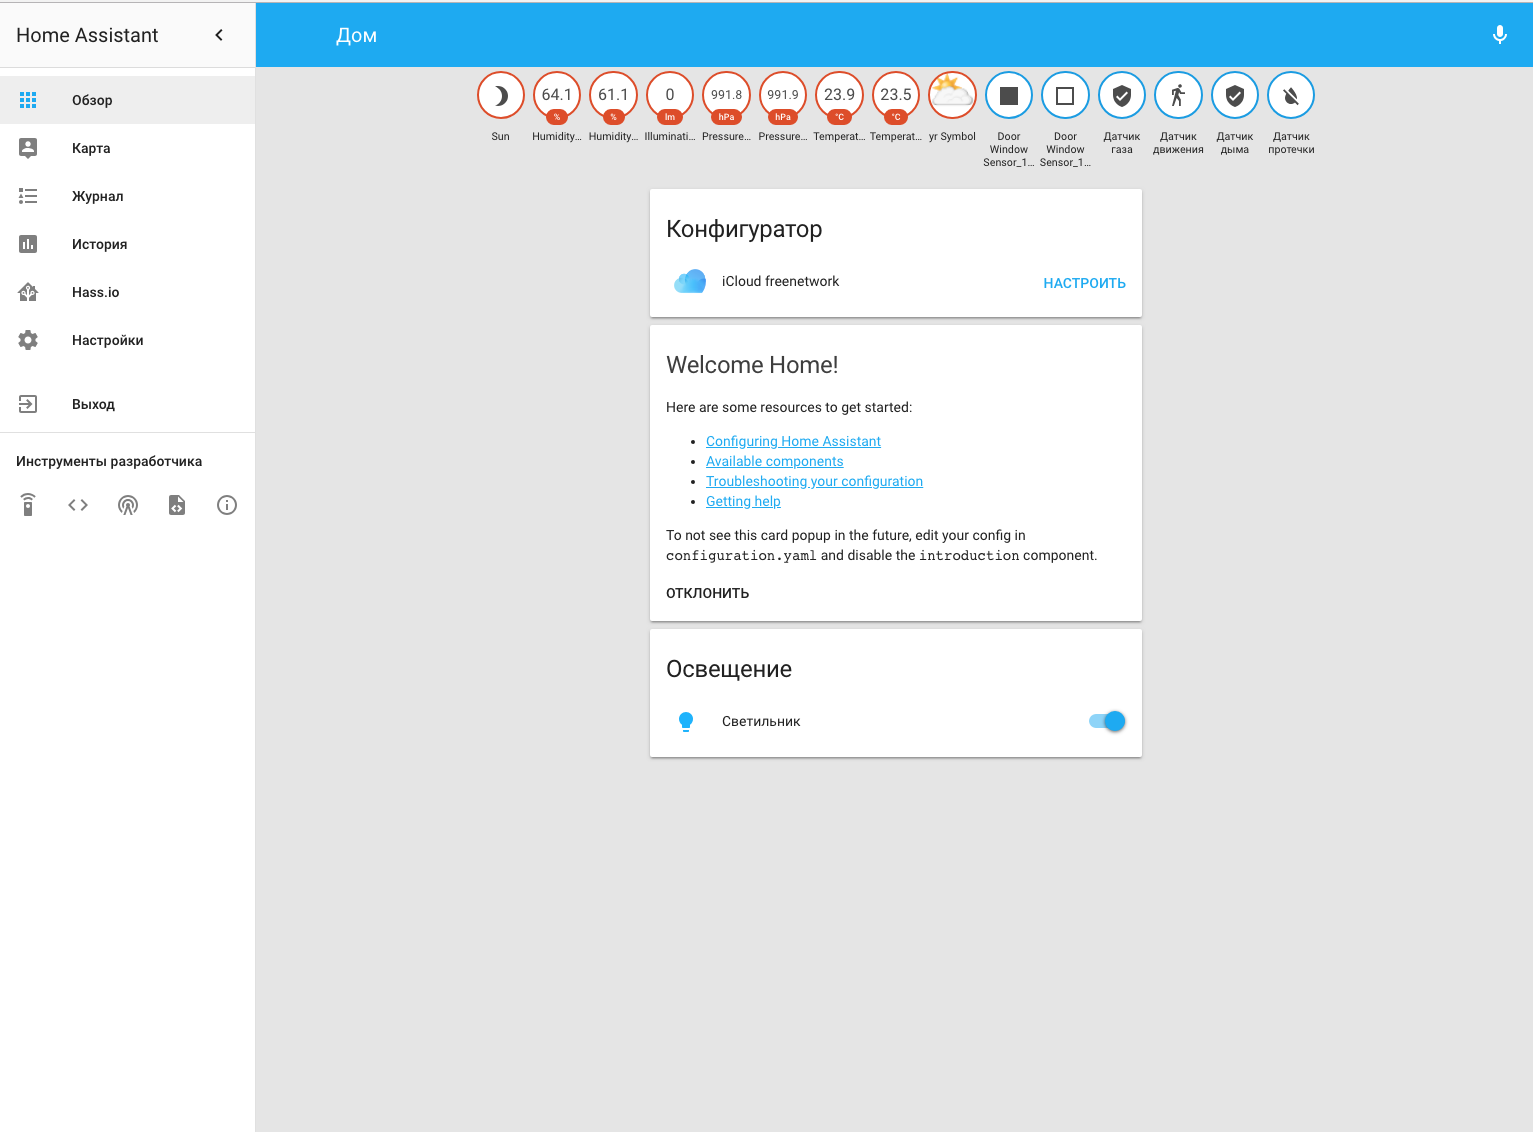Viewport: 1533px width, 1132px height.
Task: Click Выход to log out
Action: pos(127,404)
